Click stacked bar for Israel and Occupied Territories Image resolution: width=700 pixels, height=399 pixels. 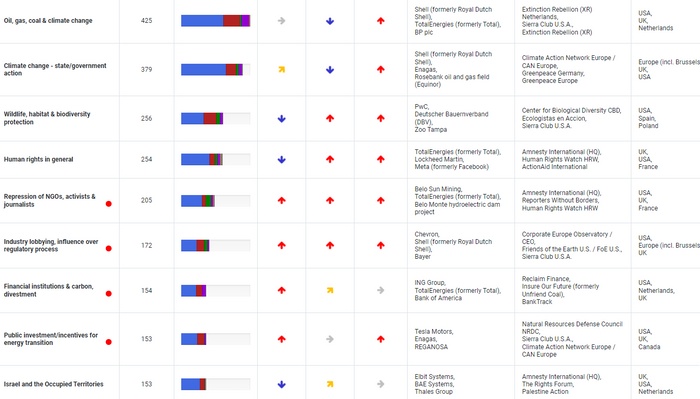(x=216, y=384)
